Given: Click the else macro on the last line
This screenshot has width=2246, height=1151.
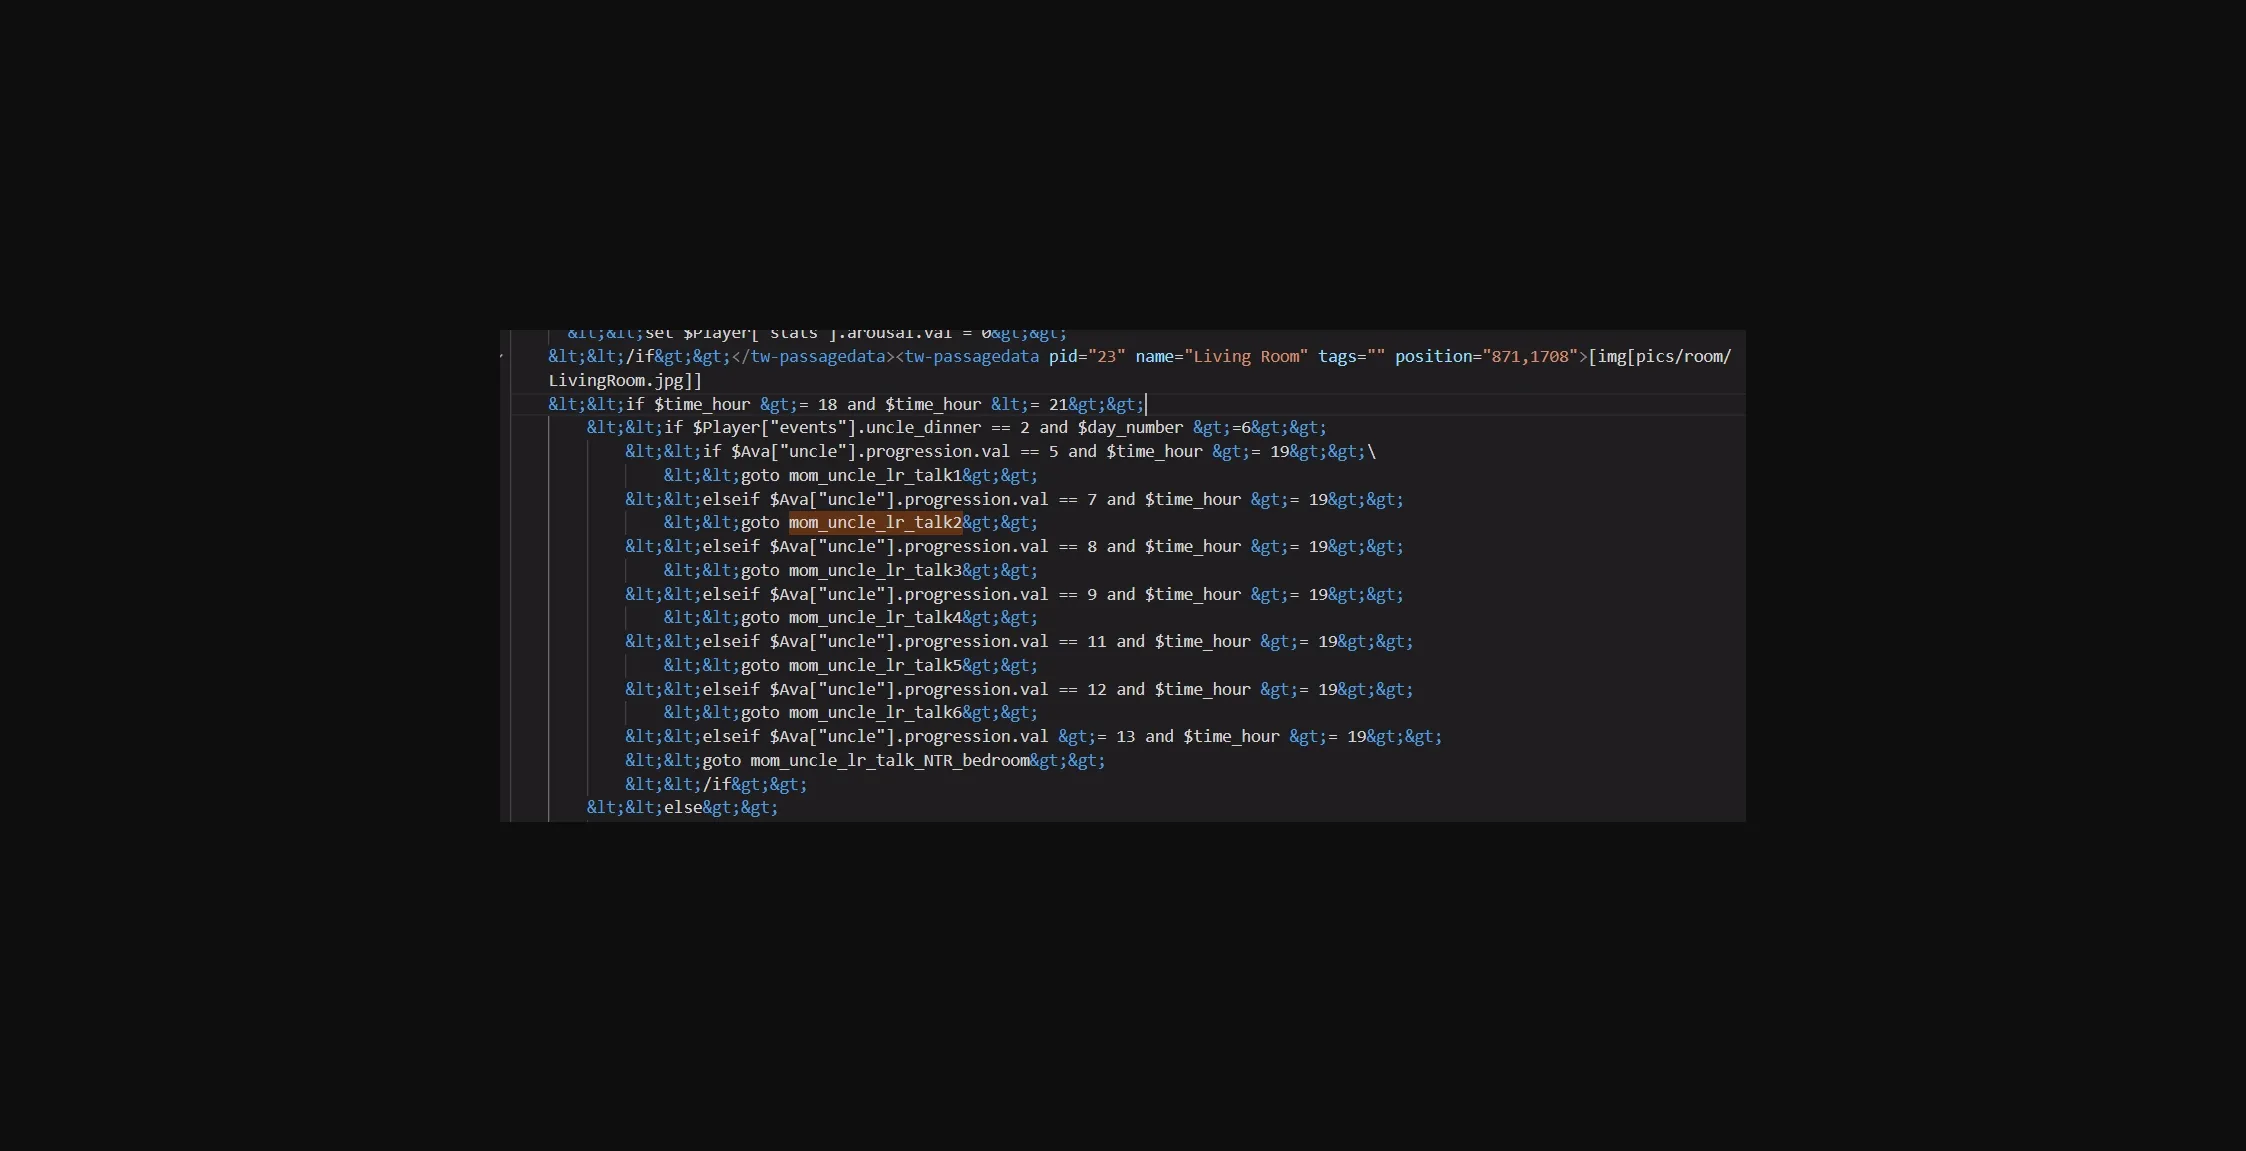Looking at the screenshot, I should (683, 807).
